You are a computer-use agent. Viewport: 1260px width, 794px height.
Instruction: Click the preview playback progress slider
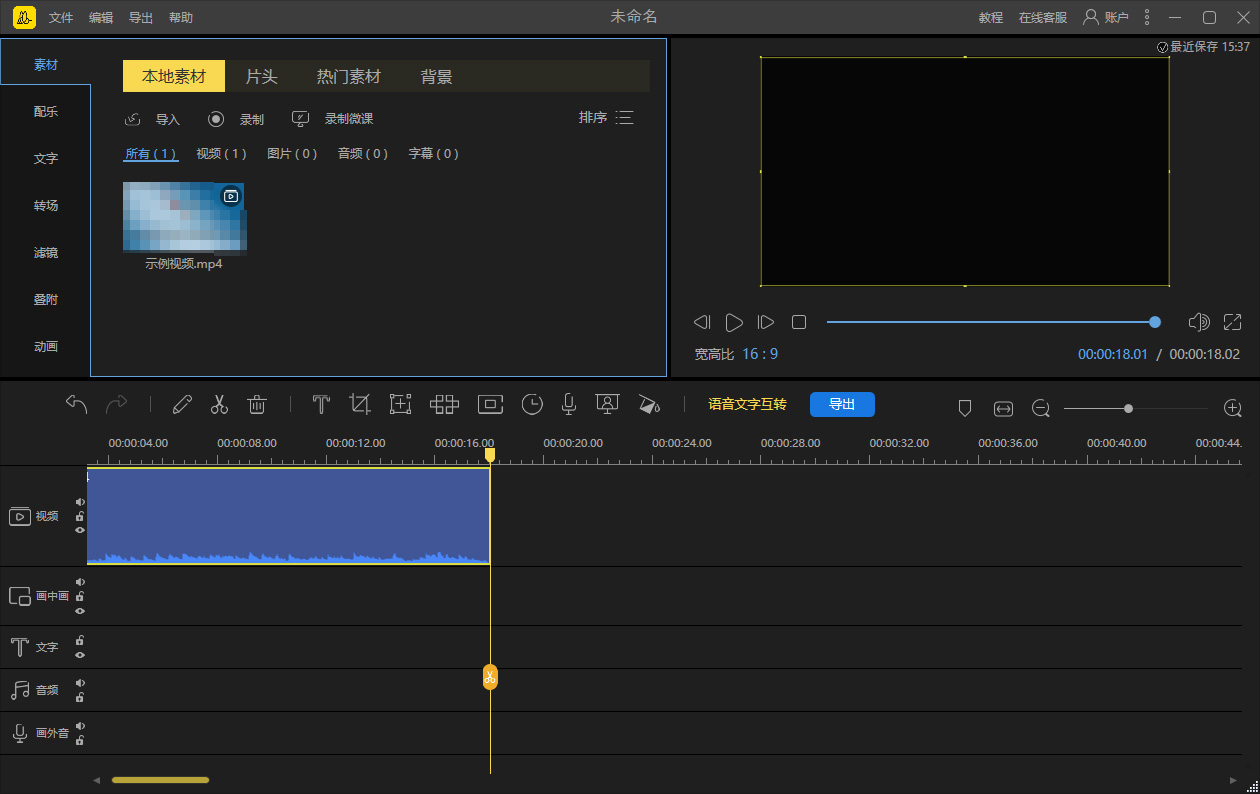[990, 322]
